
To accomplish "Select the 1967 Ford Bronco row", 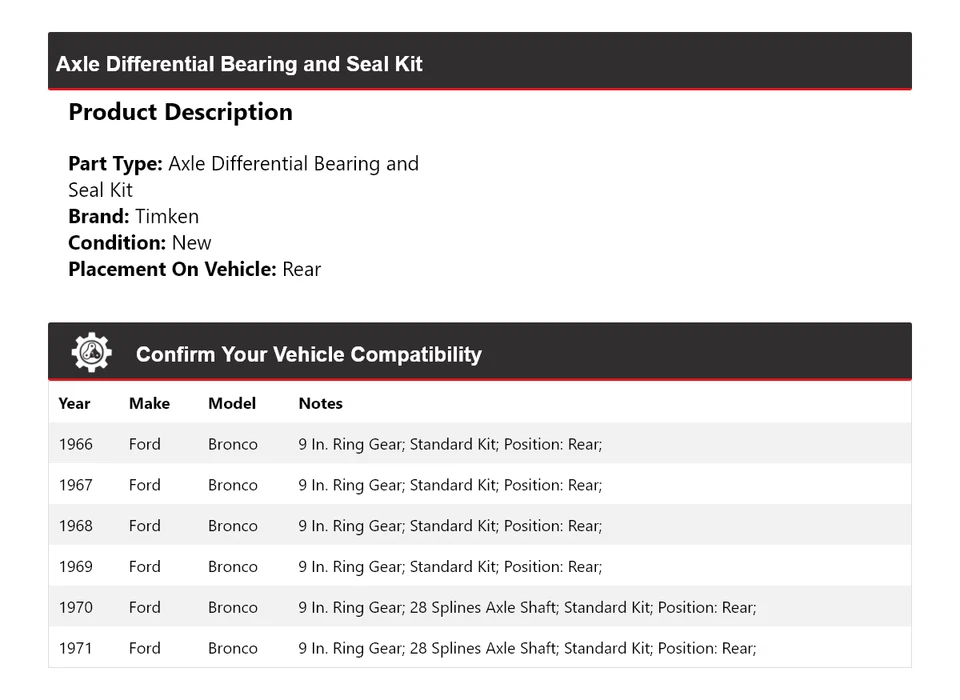I will click(x=479, y=485).
